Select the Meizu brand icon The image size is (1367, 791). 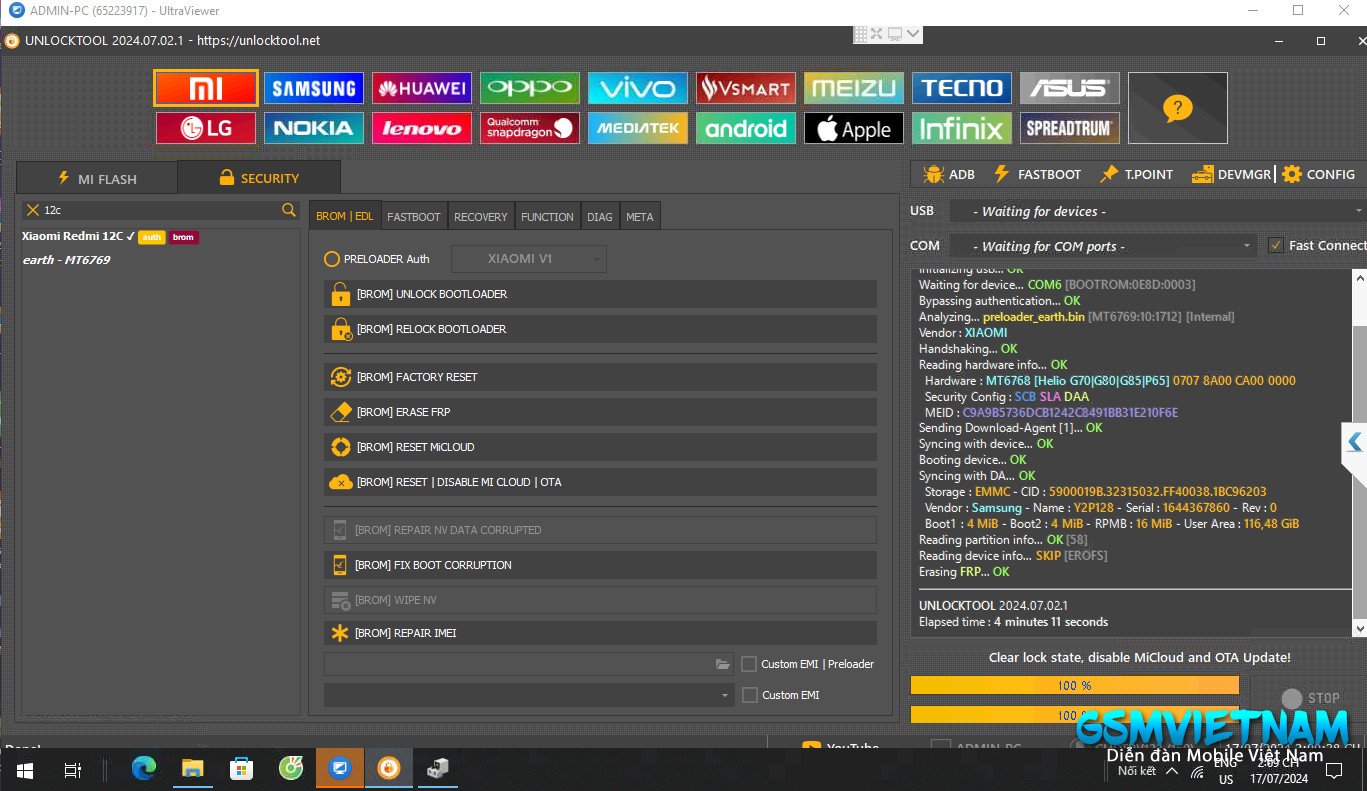coord(854,88)
